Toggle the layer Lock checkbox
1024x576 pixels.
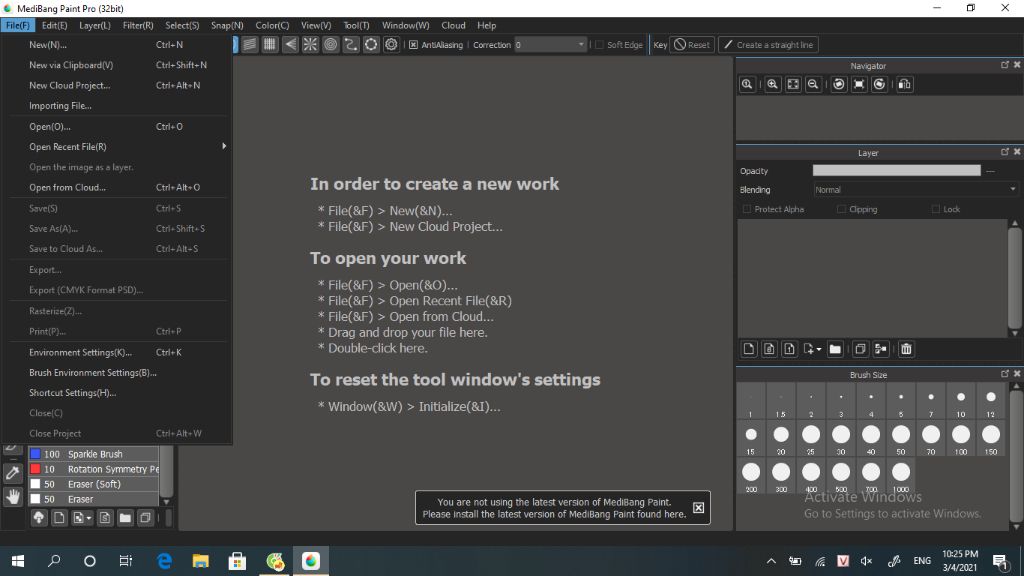[936, 209]
